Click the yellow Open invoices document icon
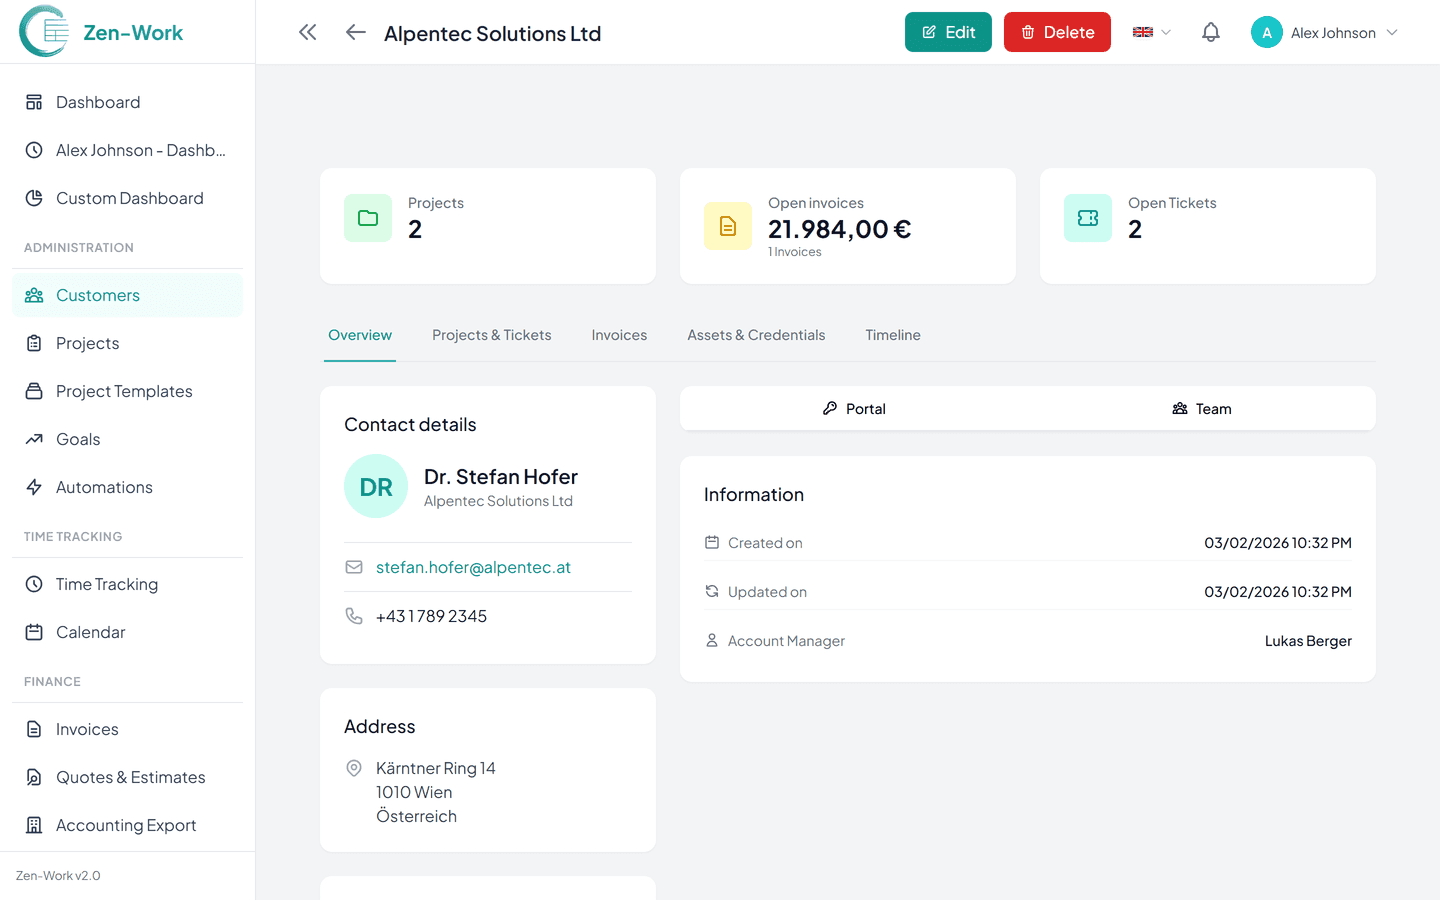 pyautogui.click(x=727, y=226)
